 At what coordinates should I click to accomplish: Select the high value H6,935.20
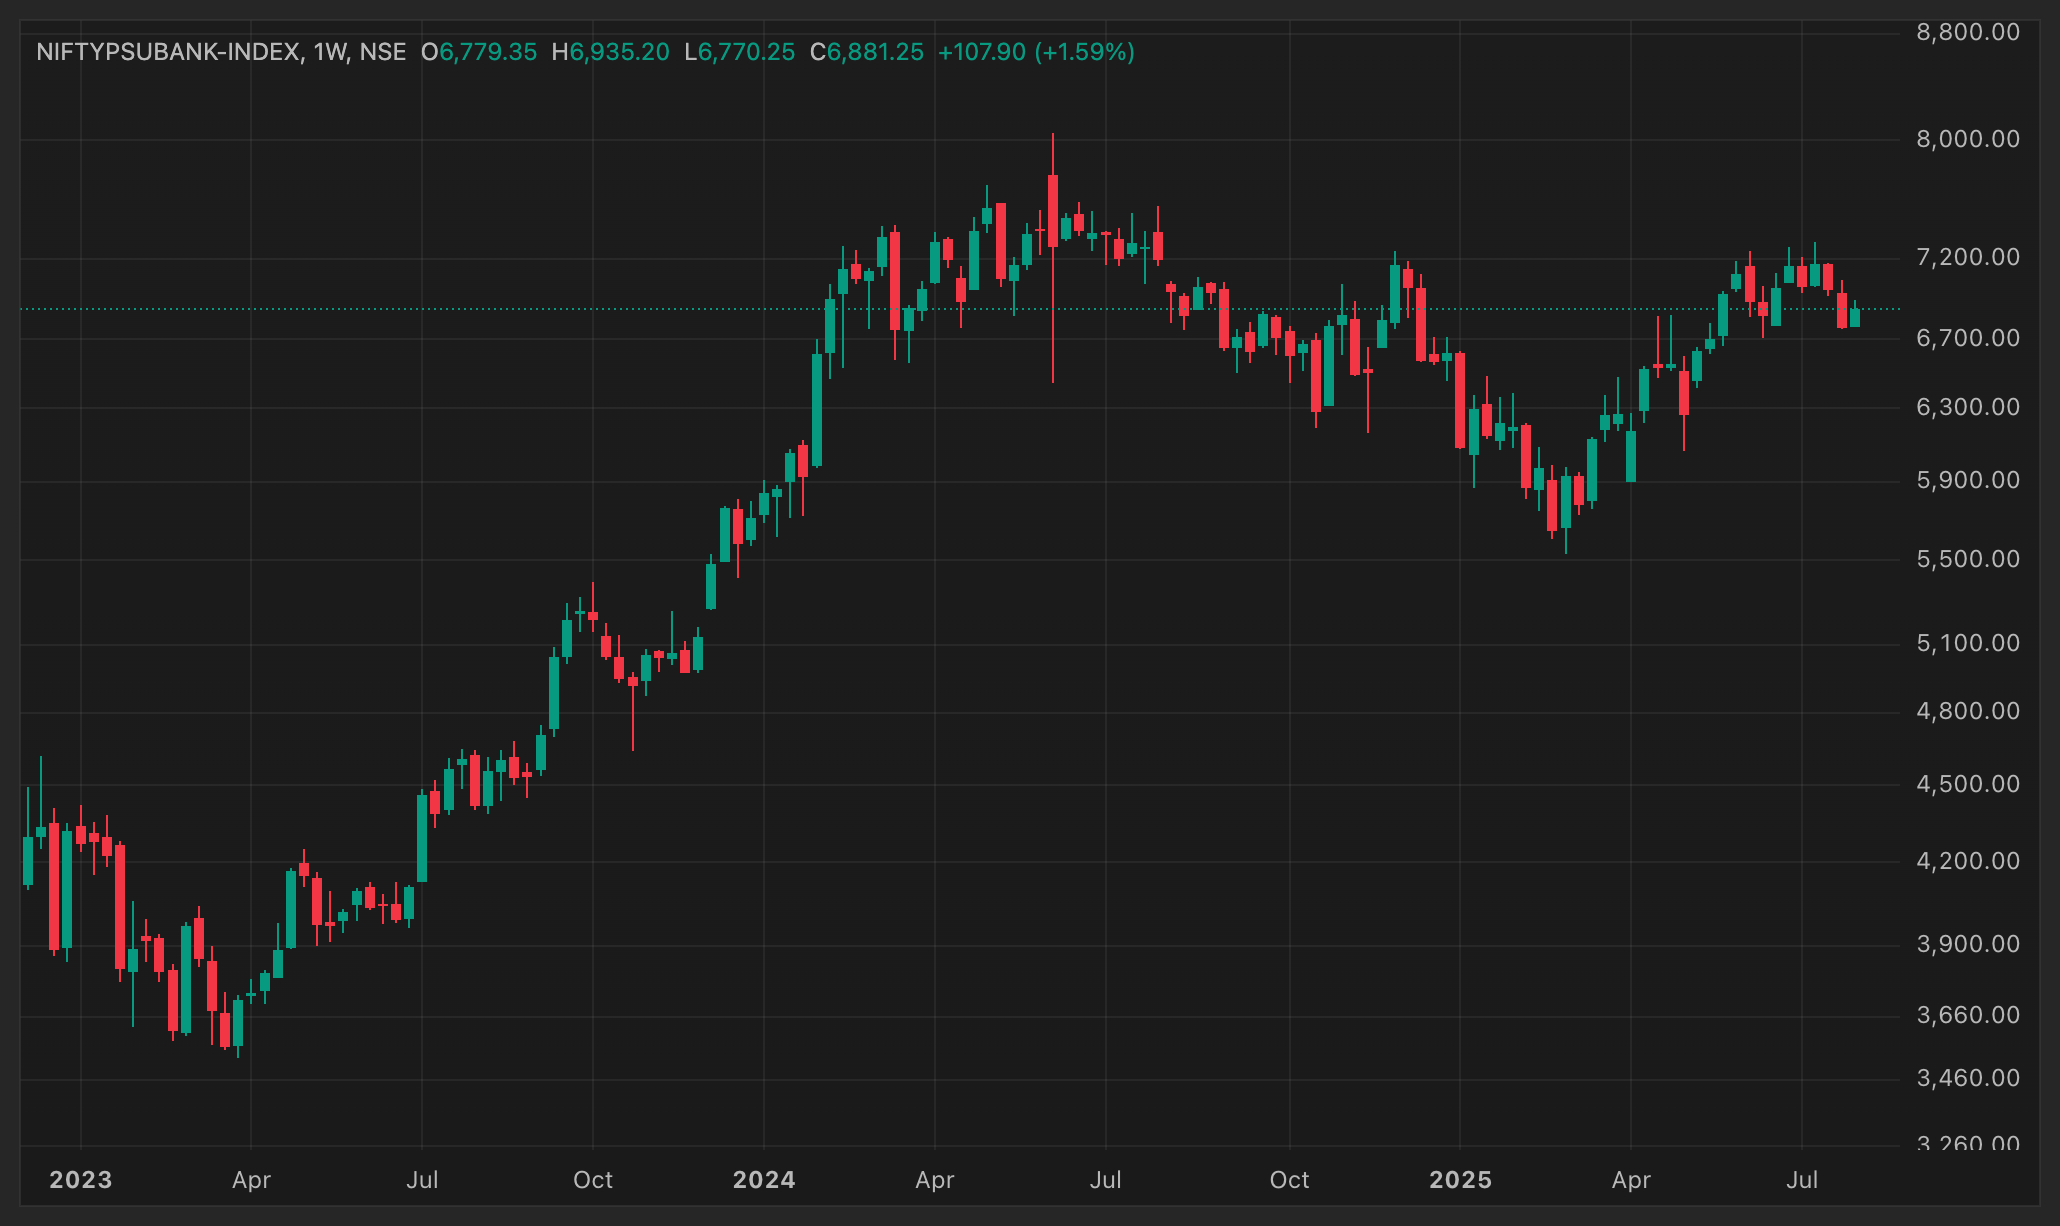611,52
